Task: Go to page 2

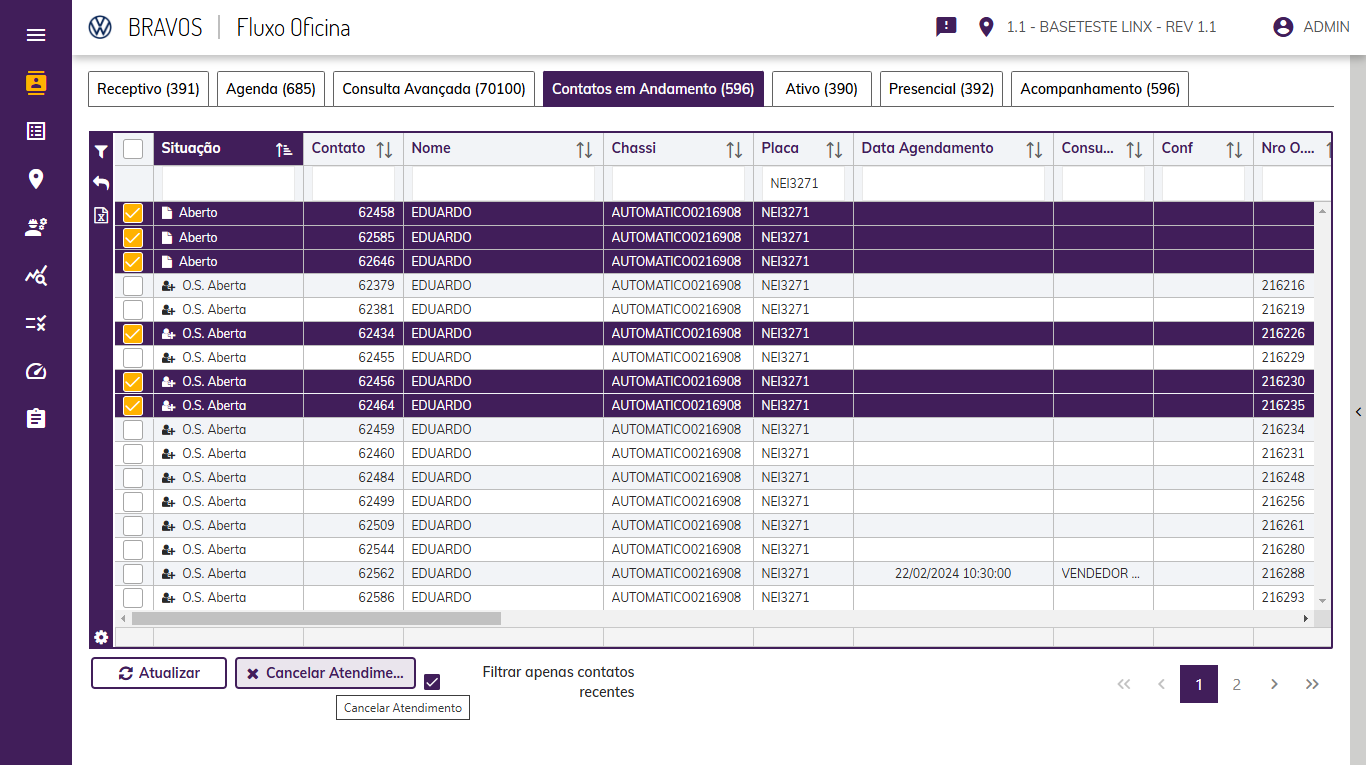Action: click(1237, 684)
